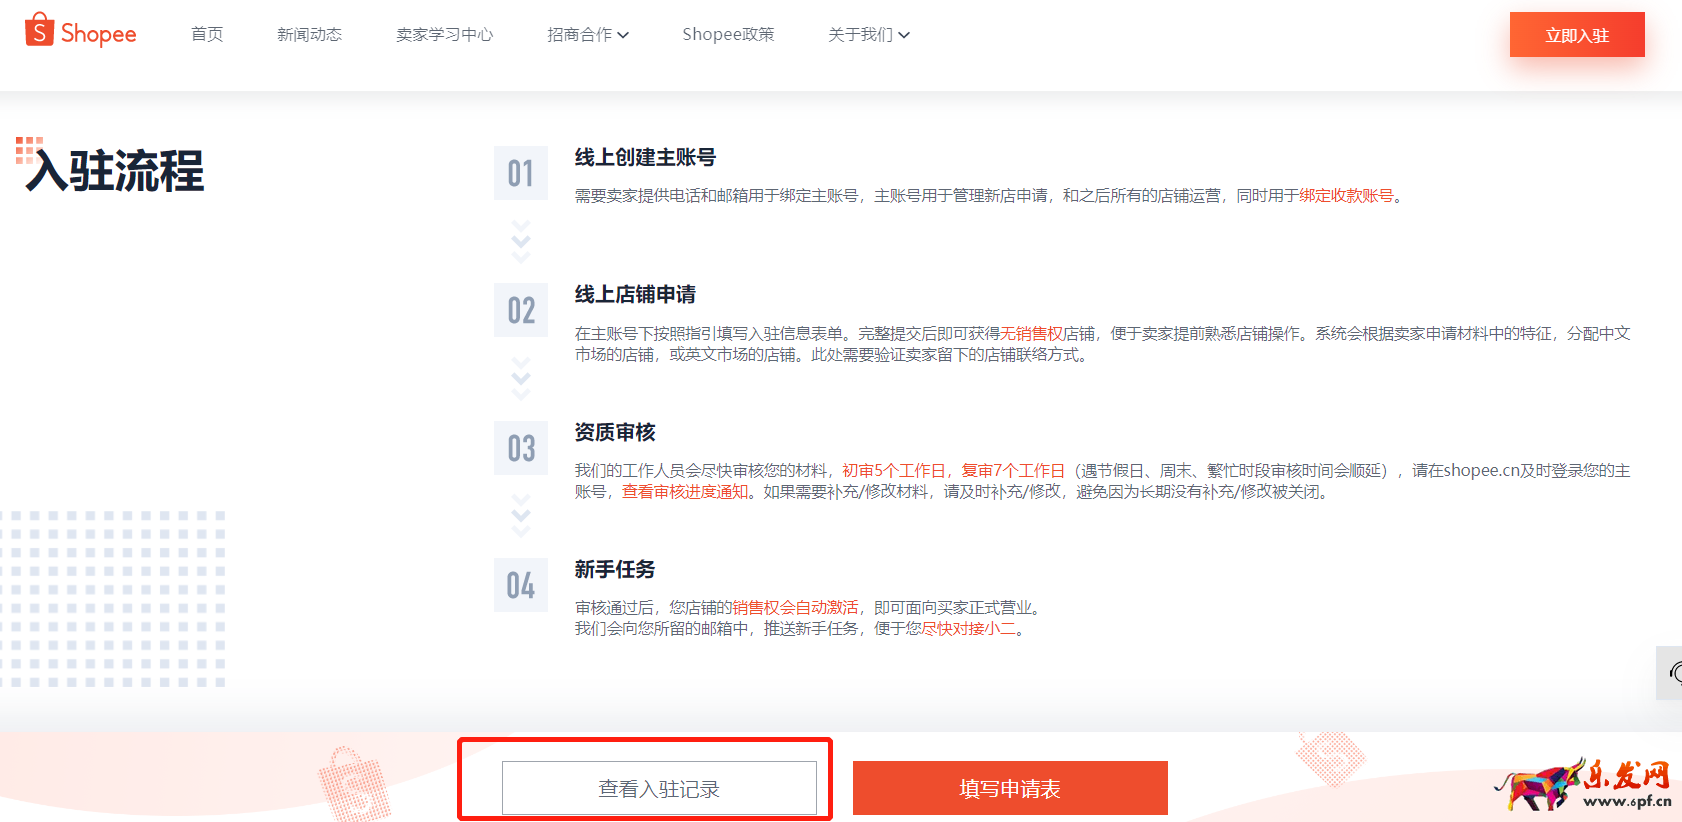Click the 初审5个工作日 highlighted text
This screenshot has width=1682, height=822.
(893, 470)
